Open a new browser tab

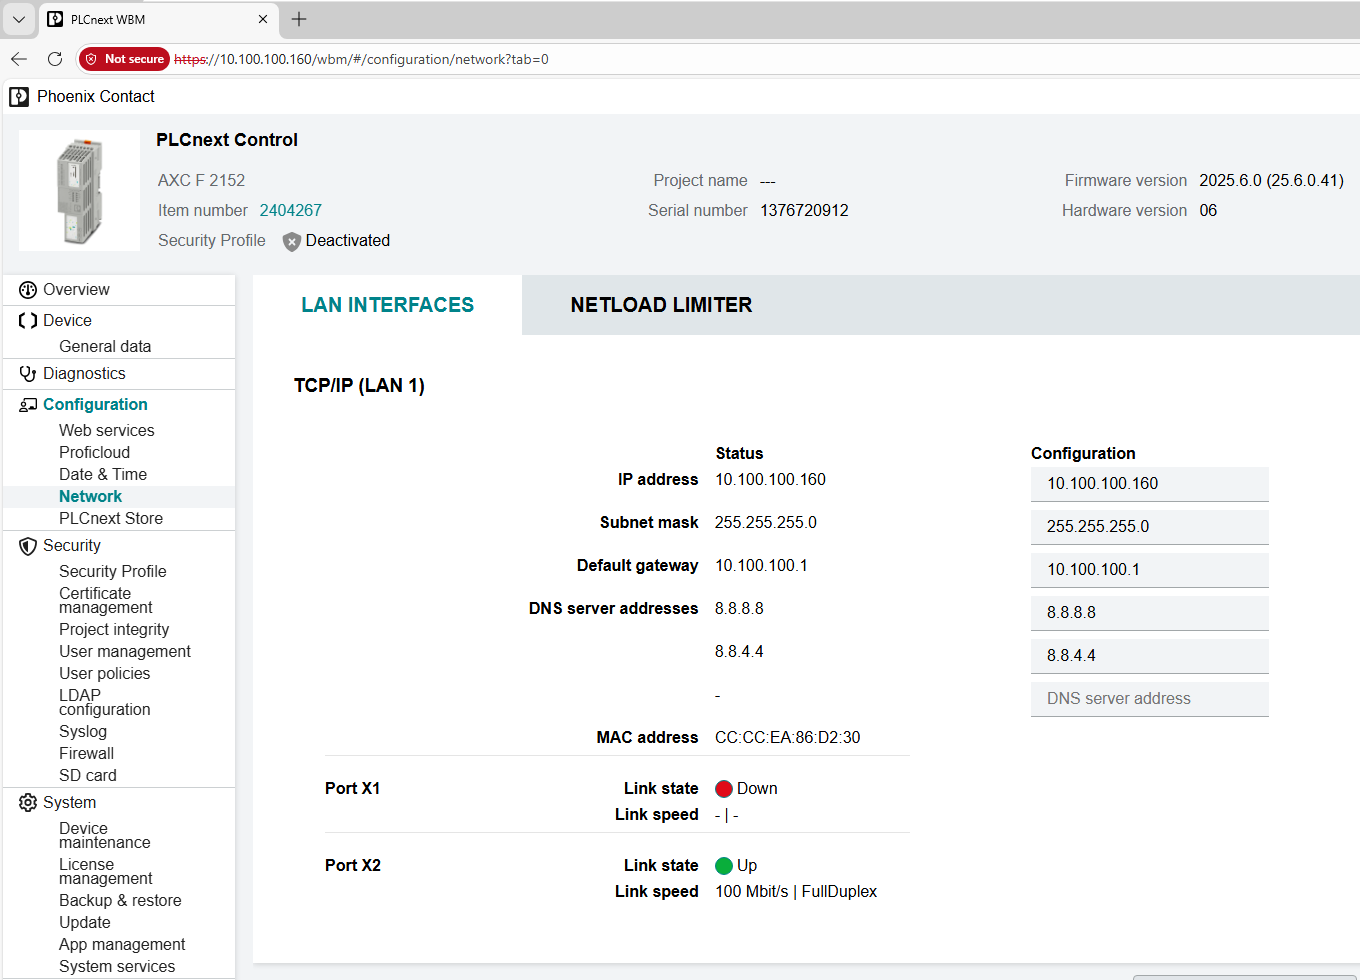pos(299,19)
